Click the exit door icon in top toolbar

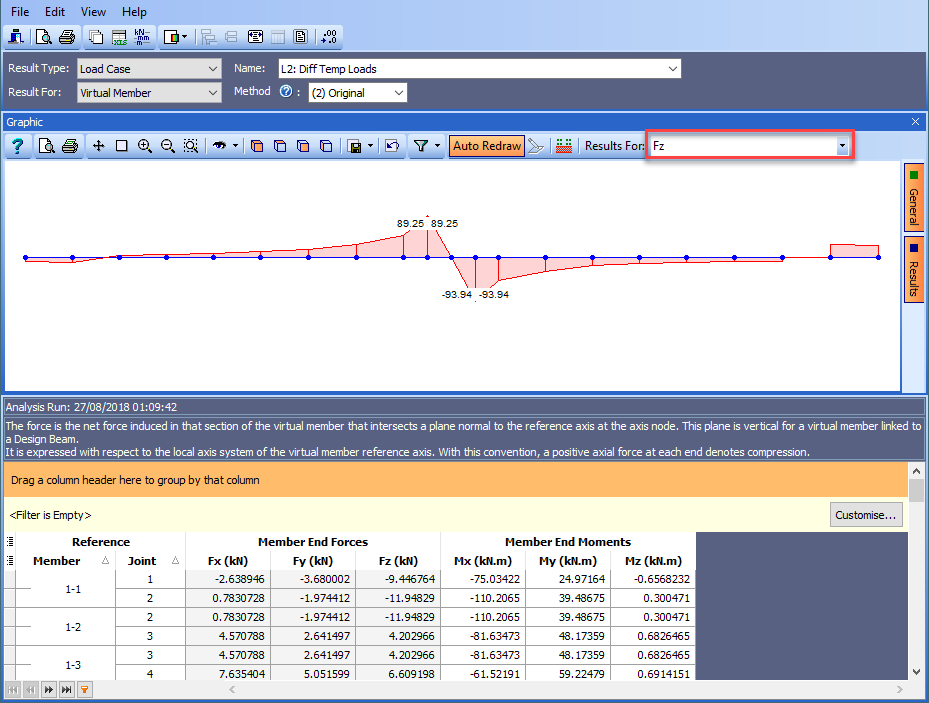[x=16, y=37]
